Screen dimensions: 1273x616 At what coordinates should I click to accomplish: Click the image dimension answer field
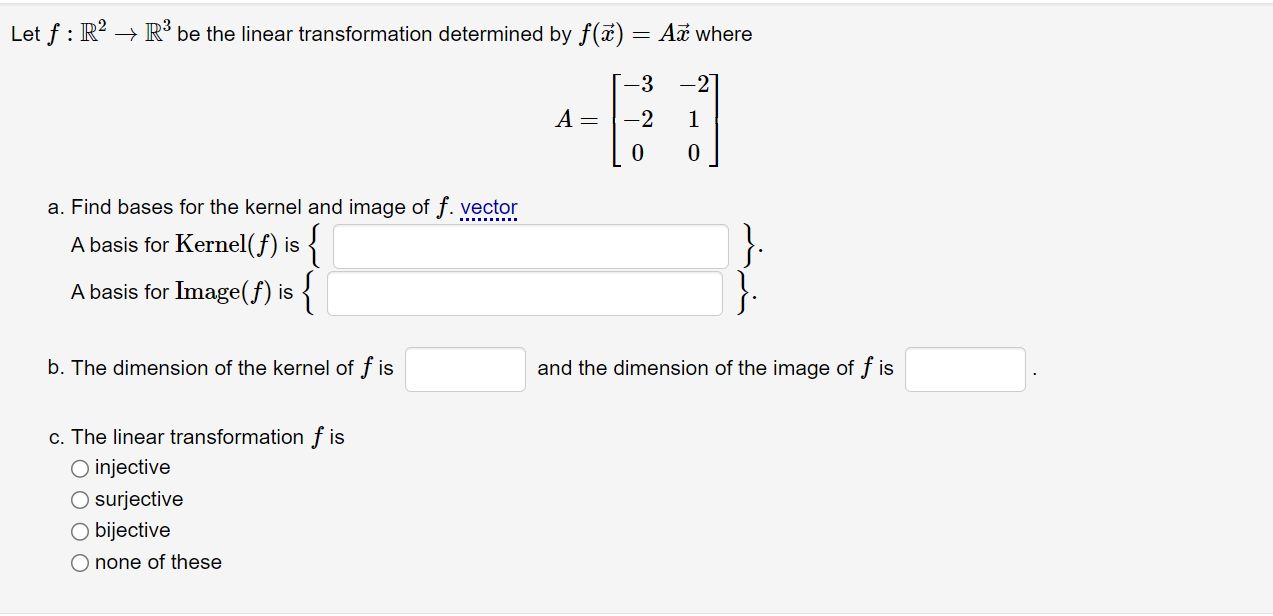(964, 369)
